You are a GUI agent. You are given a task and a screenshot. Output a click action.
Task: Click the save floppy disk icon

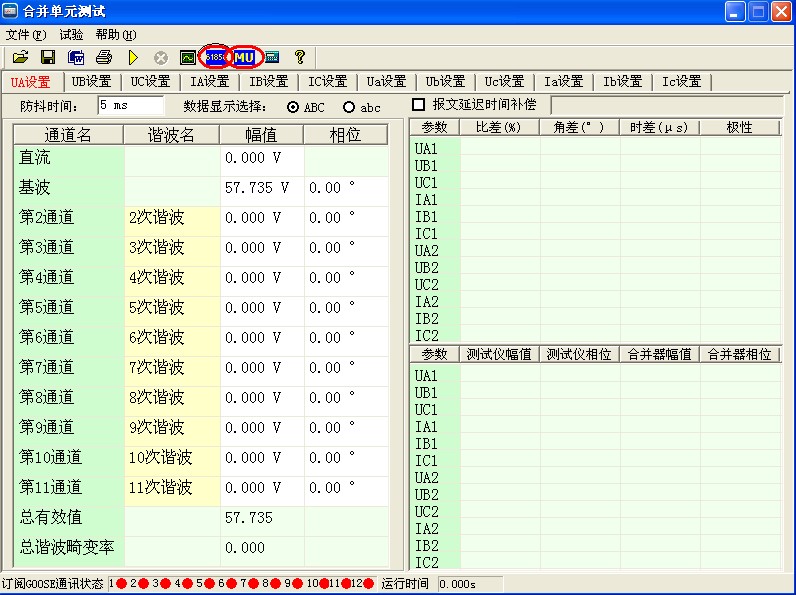click(x=47, y=58)
